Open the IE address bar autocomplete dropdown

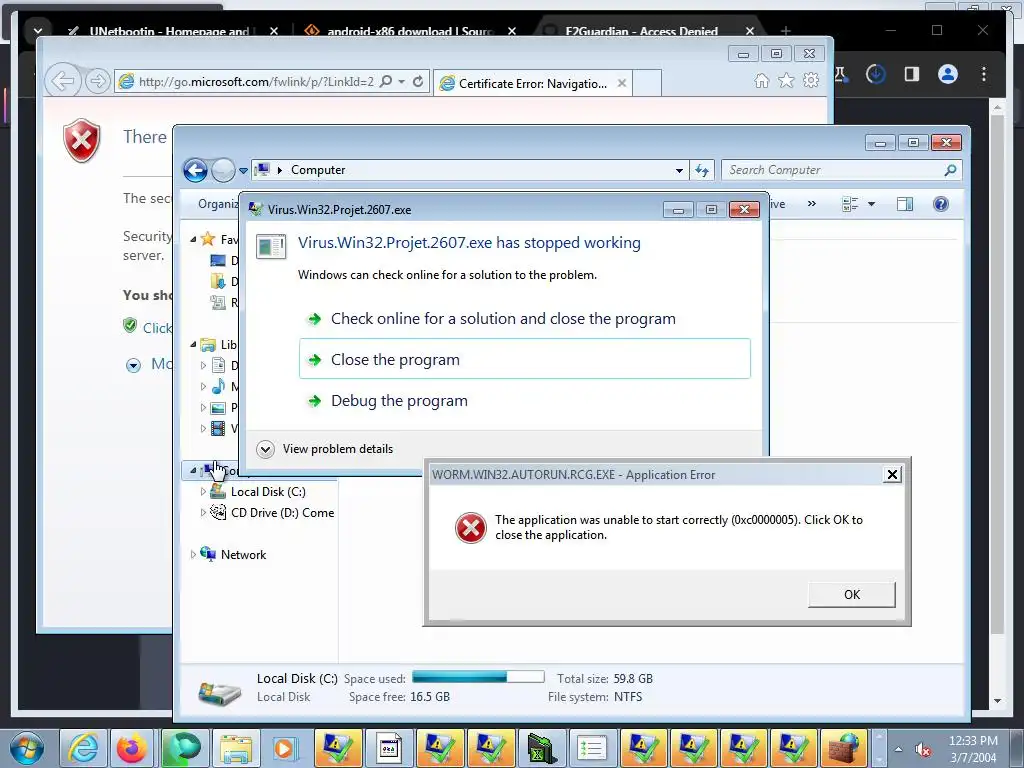(401, 82)
